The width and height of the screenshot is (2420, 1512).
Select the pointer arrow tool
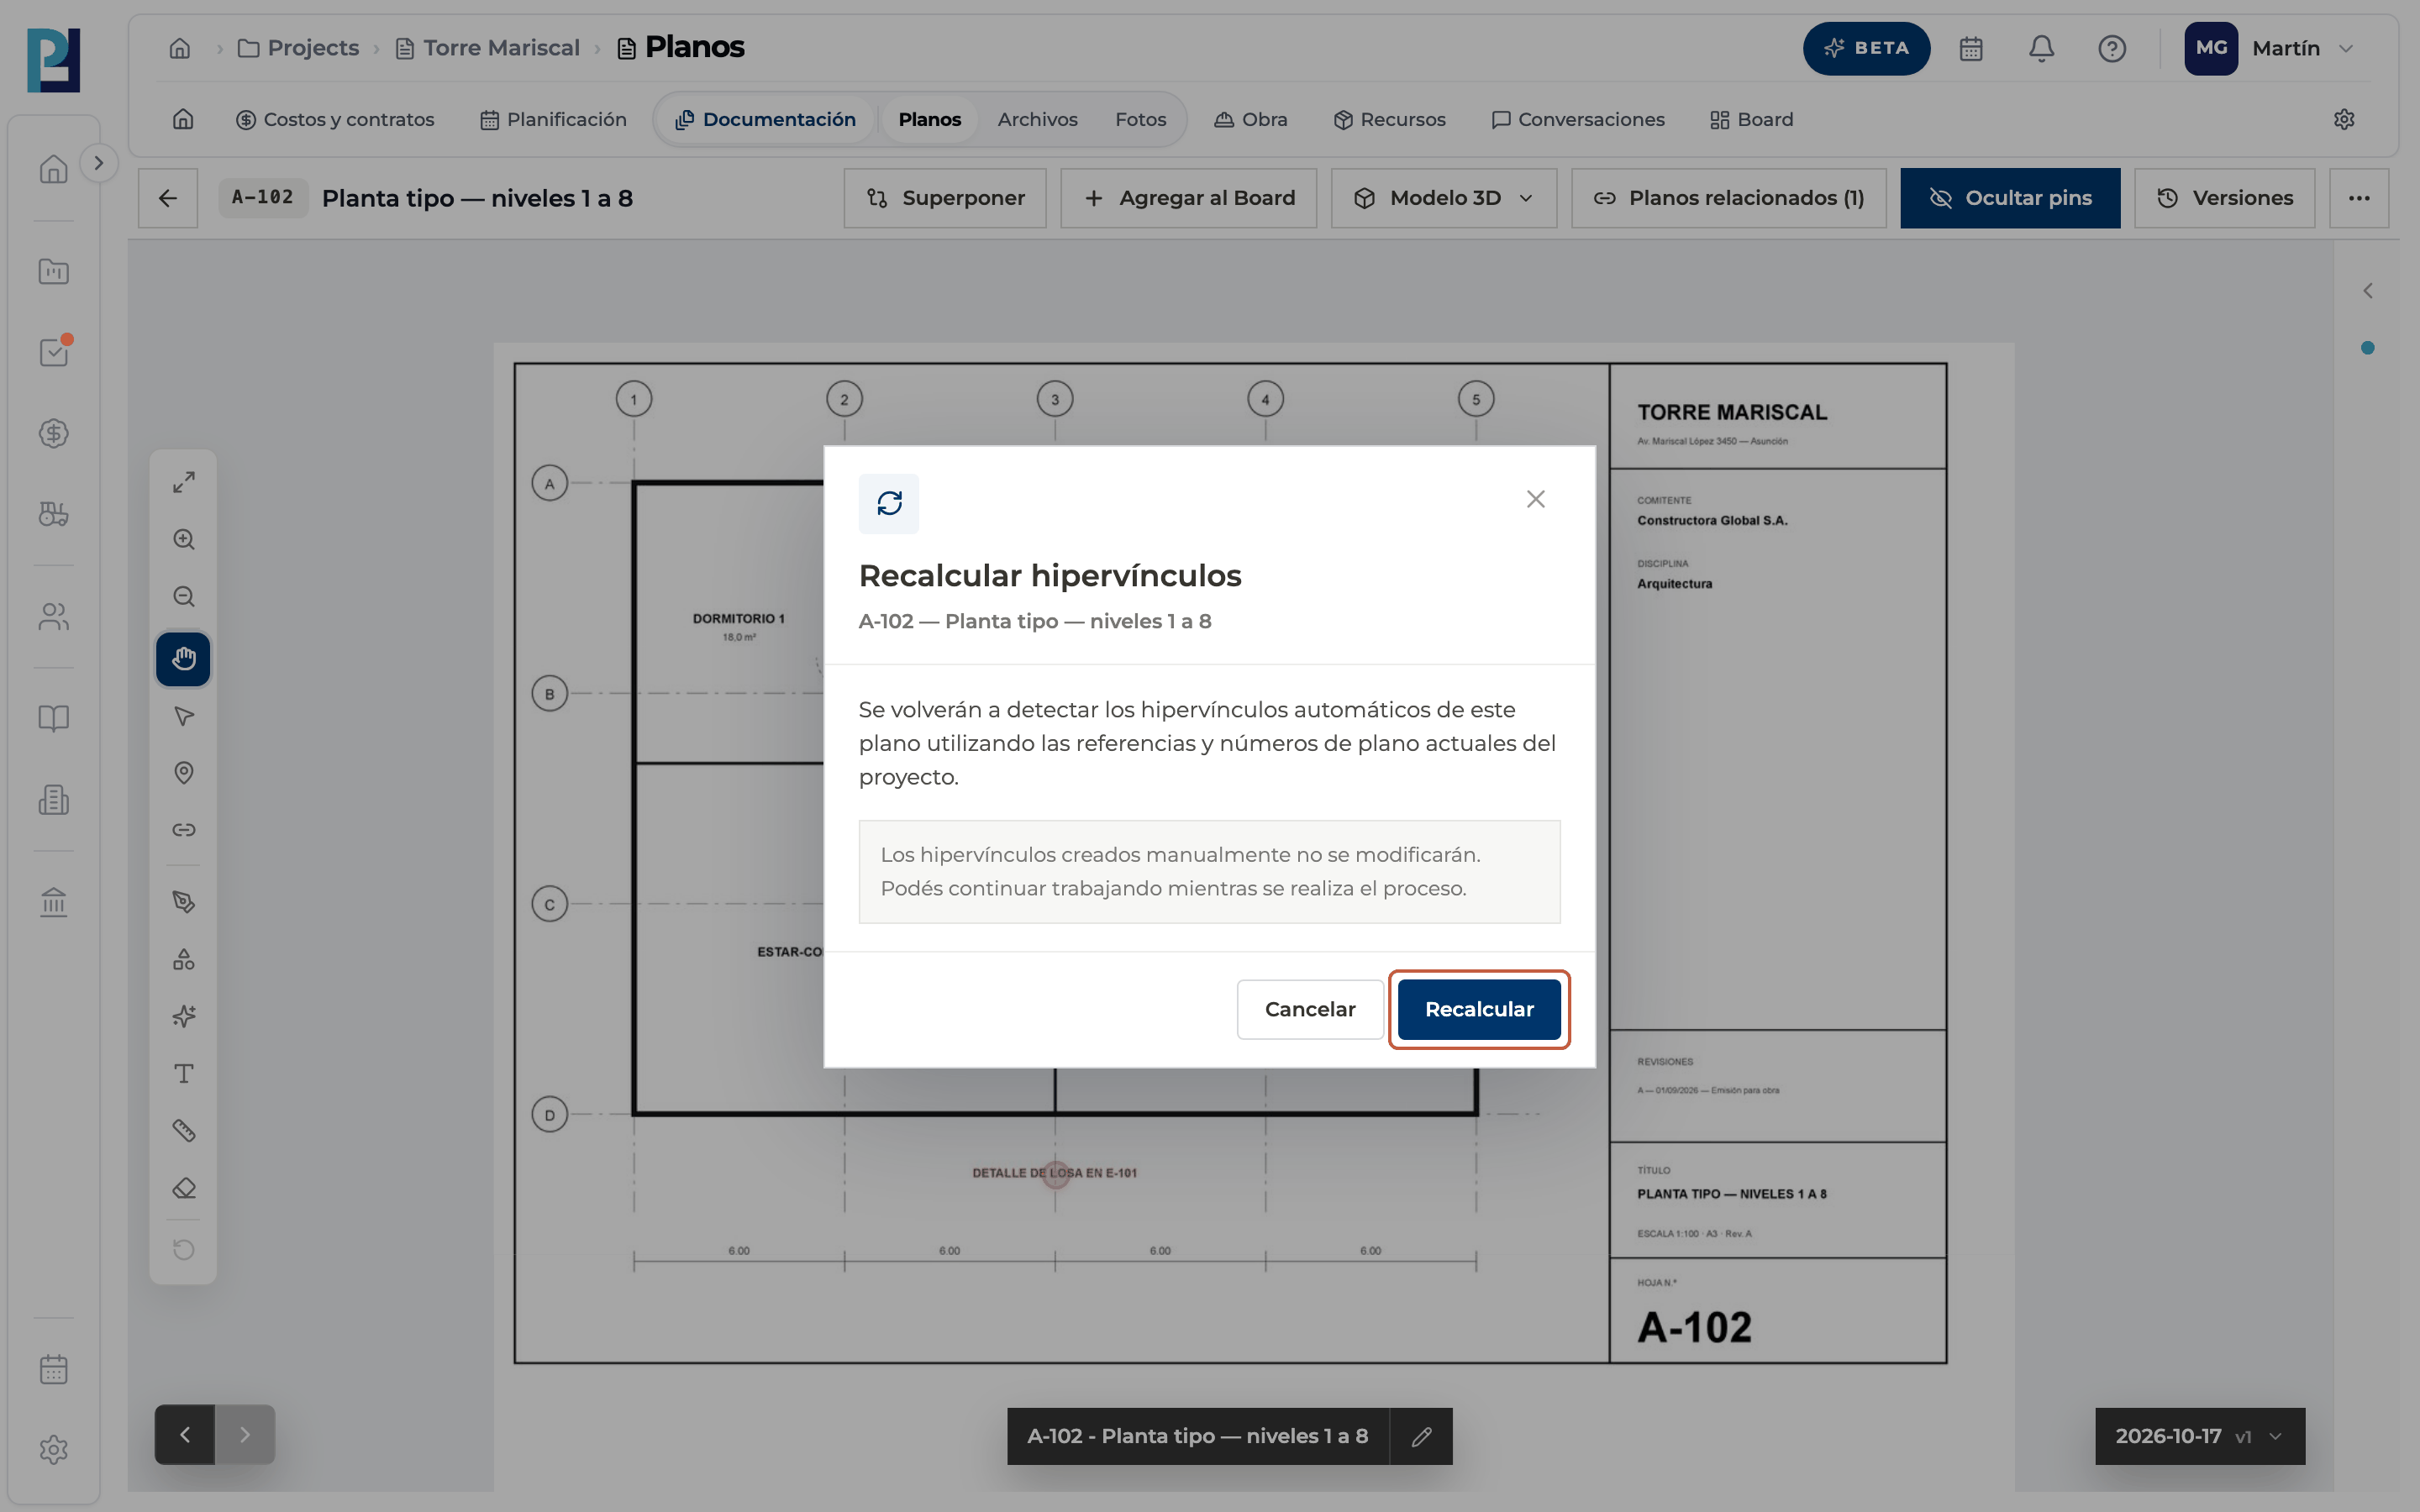[x=183, y=716]
